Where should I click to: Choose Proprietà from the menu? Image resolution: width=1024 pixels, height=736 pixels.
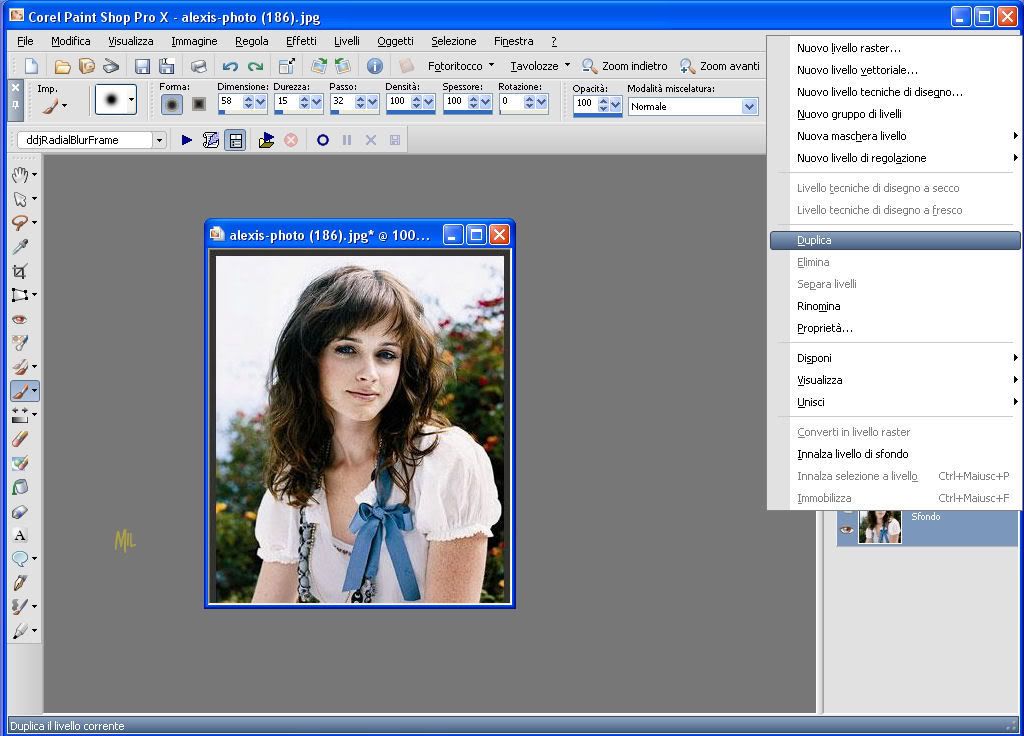pyautogui.click(x=895, y=328)
